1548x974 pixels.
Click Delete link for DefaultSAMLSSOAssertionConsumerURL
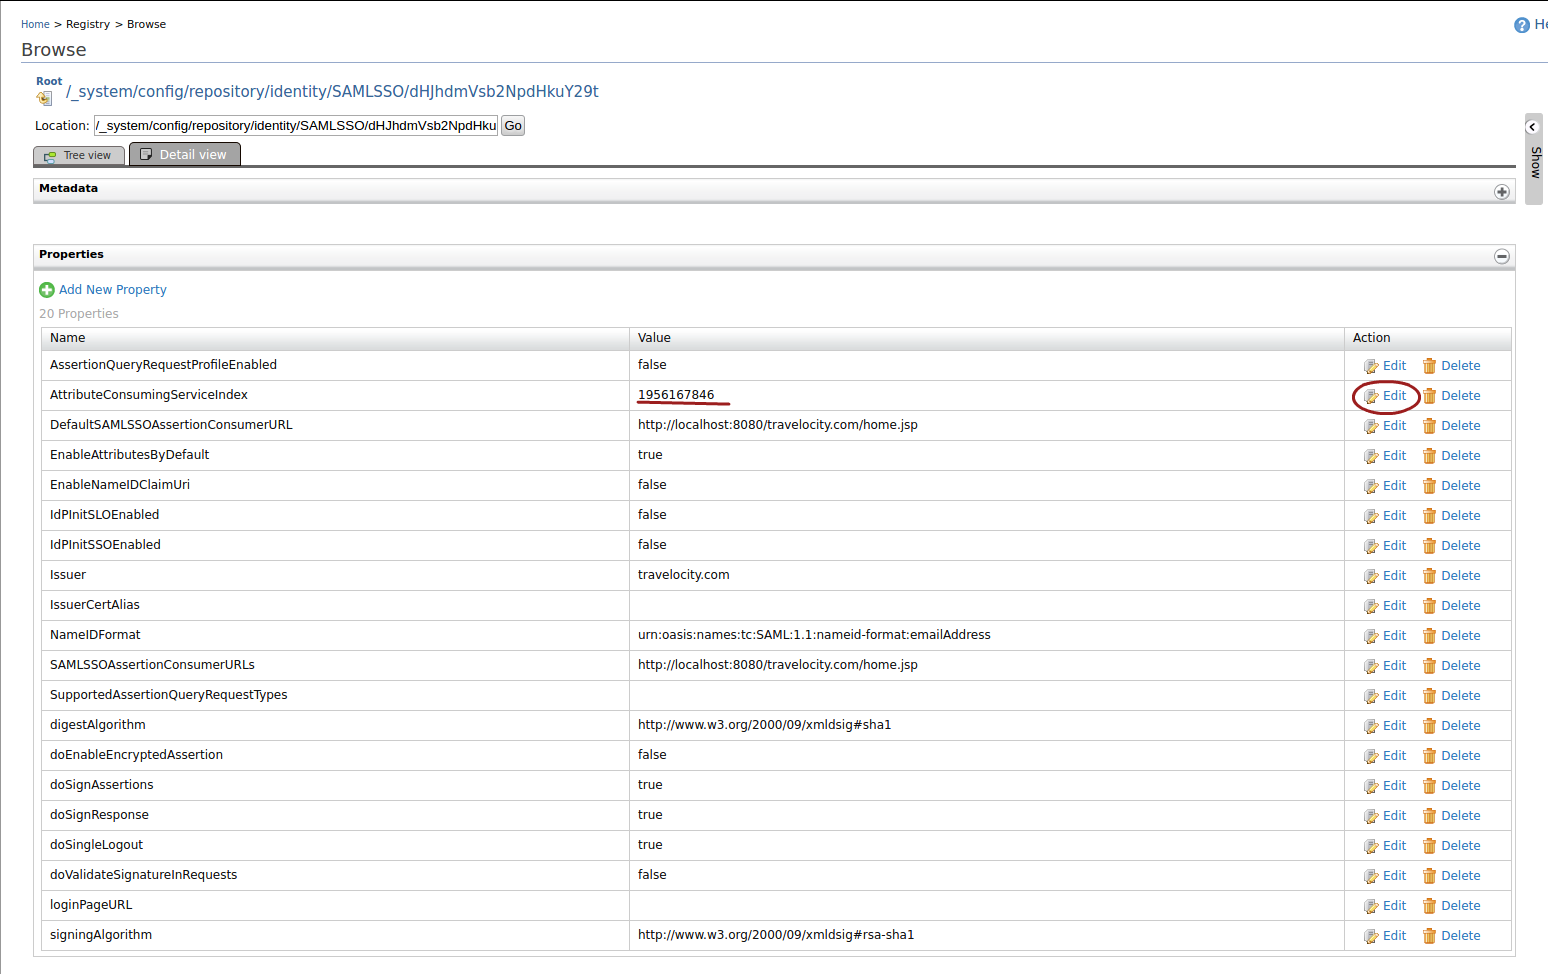point(1461,426)
